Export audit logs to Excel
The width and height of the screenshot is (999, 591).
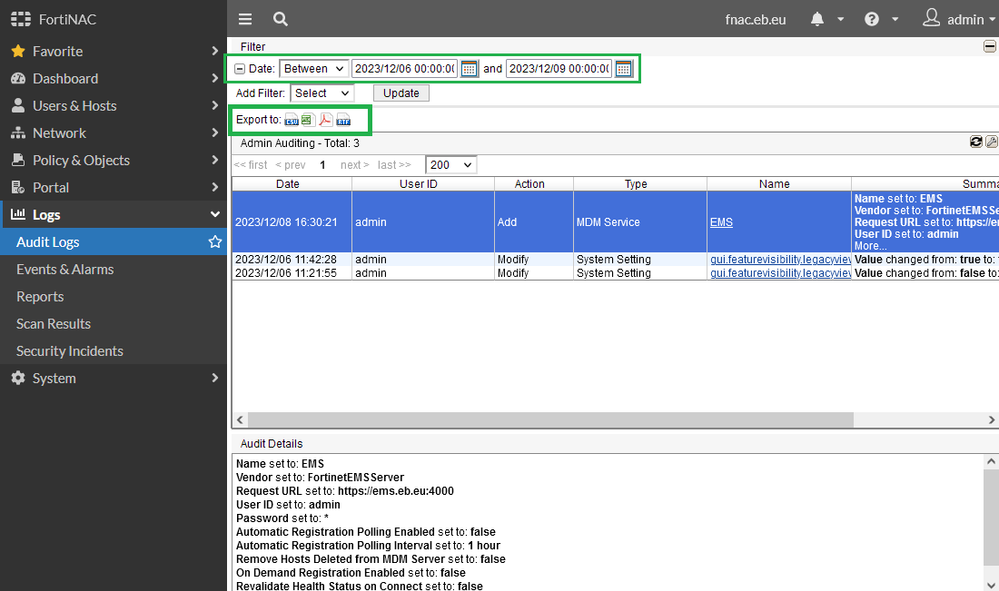pyautogui.click(x=308, y=120)
